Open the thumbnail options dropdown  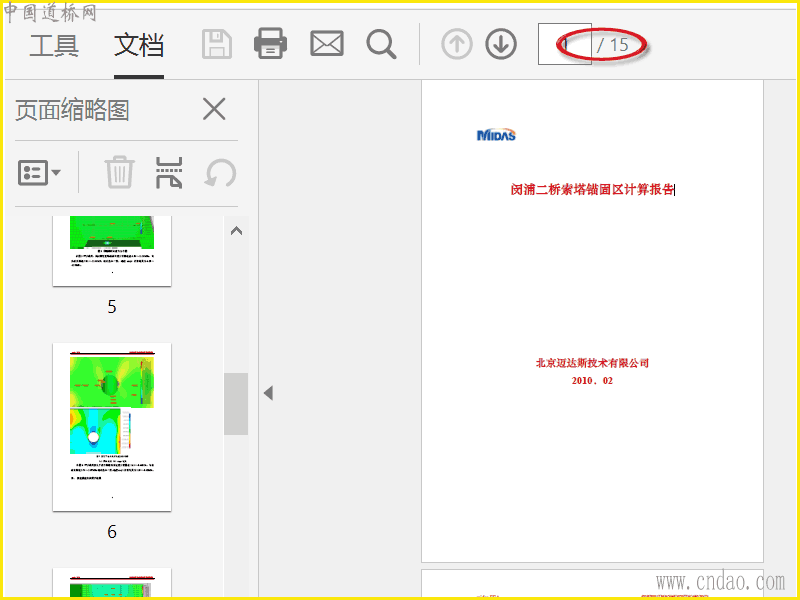(39, 172)
